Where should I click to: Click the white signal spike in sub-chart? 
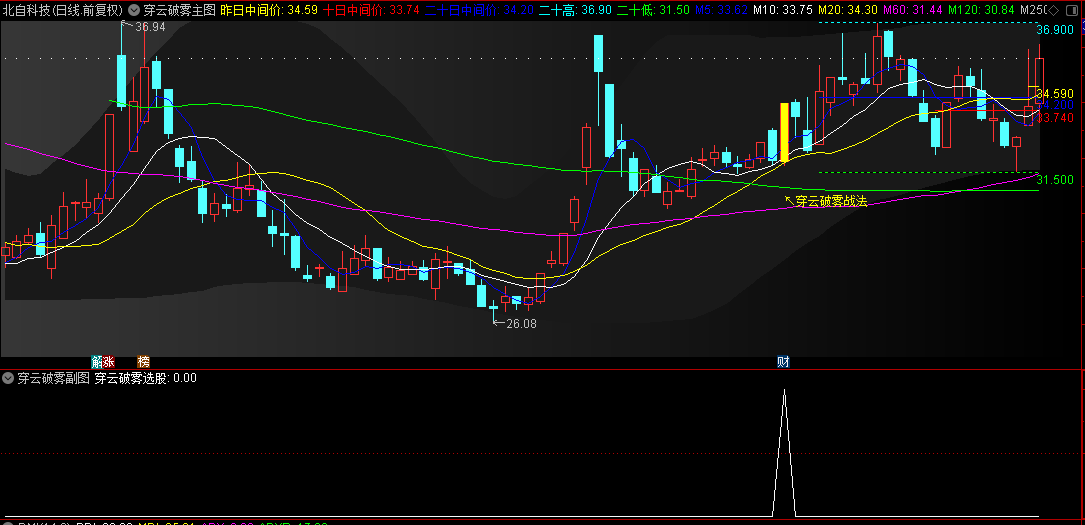(784, 453)
